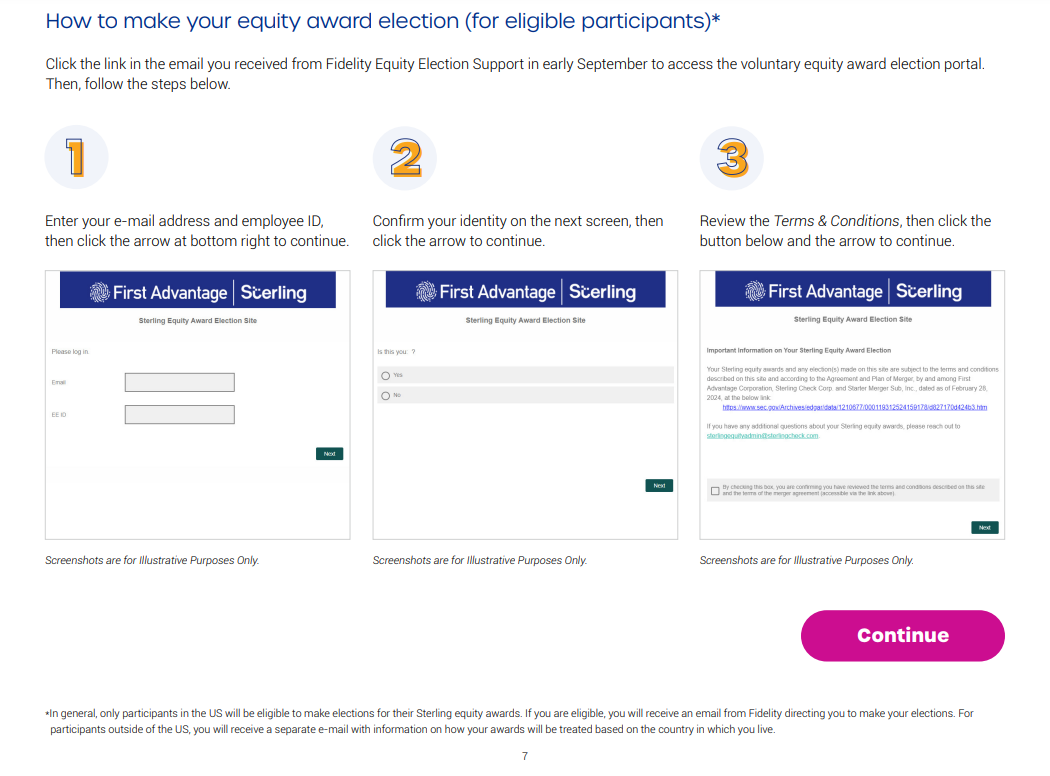
Task: Click the large number 2 step icon
Action: click(x=404, y=158)
